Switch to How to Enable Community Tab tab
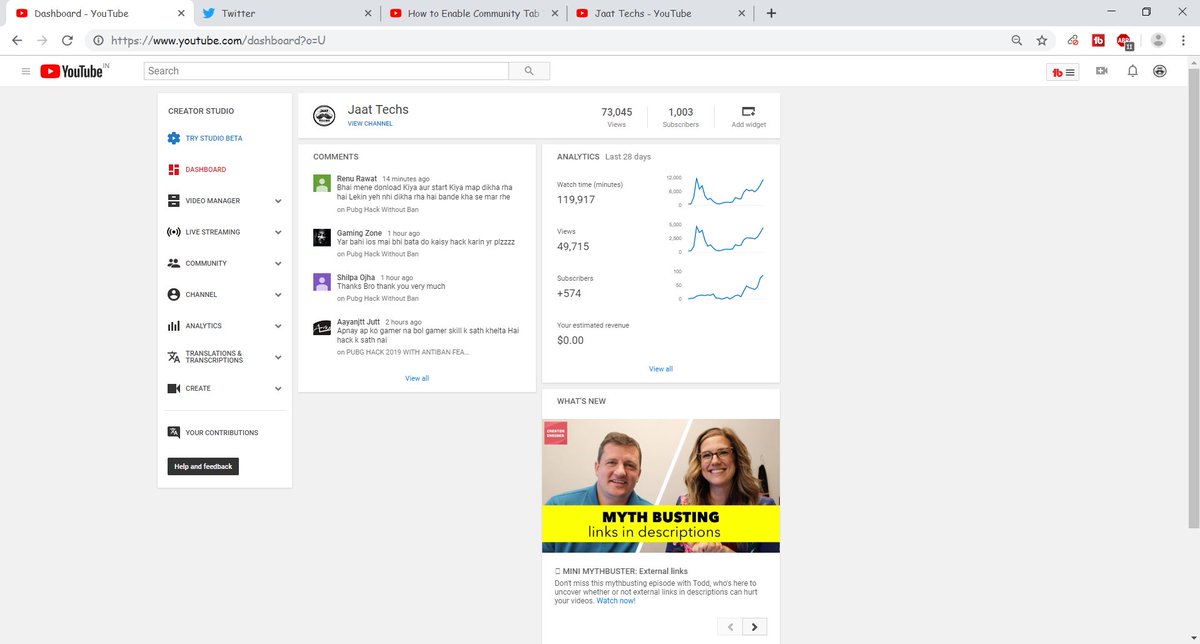1200x644 pixels. point(473,13)
